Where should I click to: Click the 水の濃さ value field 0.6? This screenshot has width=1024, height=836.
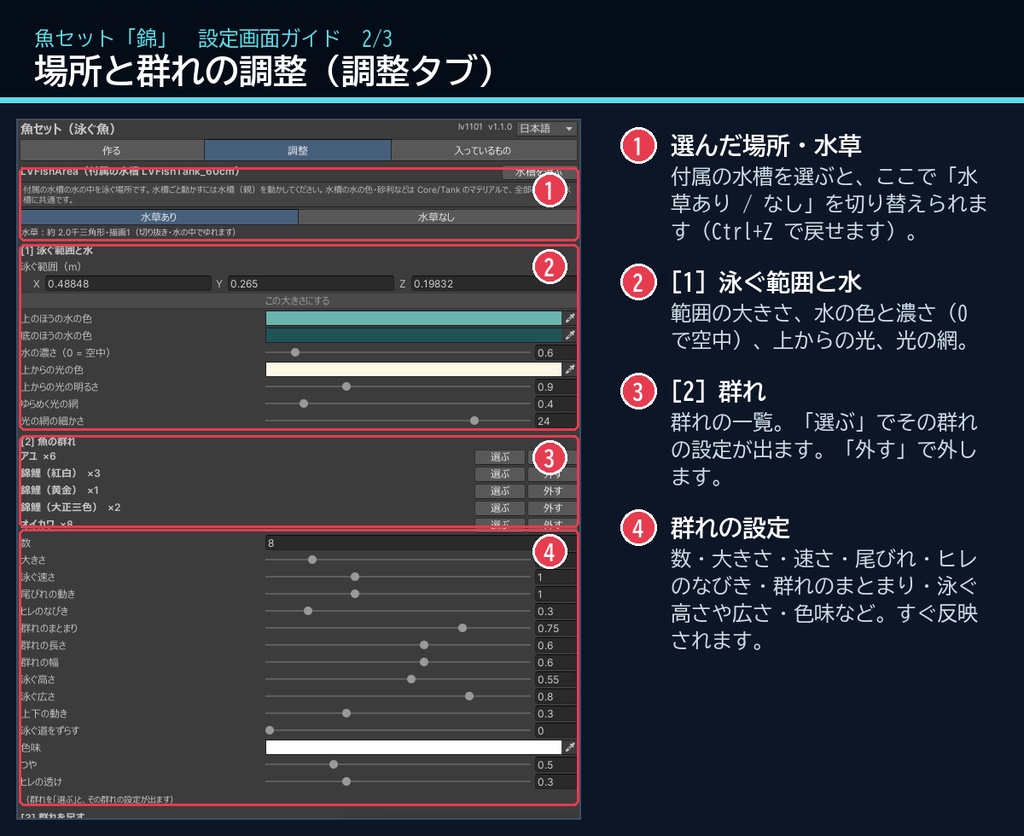(555, 353)
